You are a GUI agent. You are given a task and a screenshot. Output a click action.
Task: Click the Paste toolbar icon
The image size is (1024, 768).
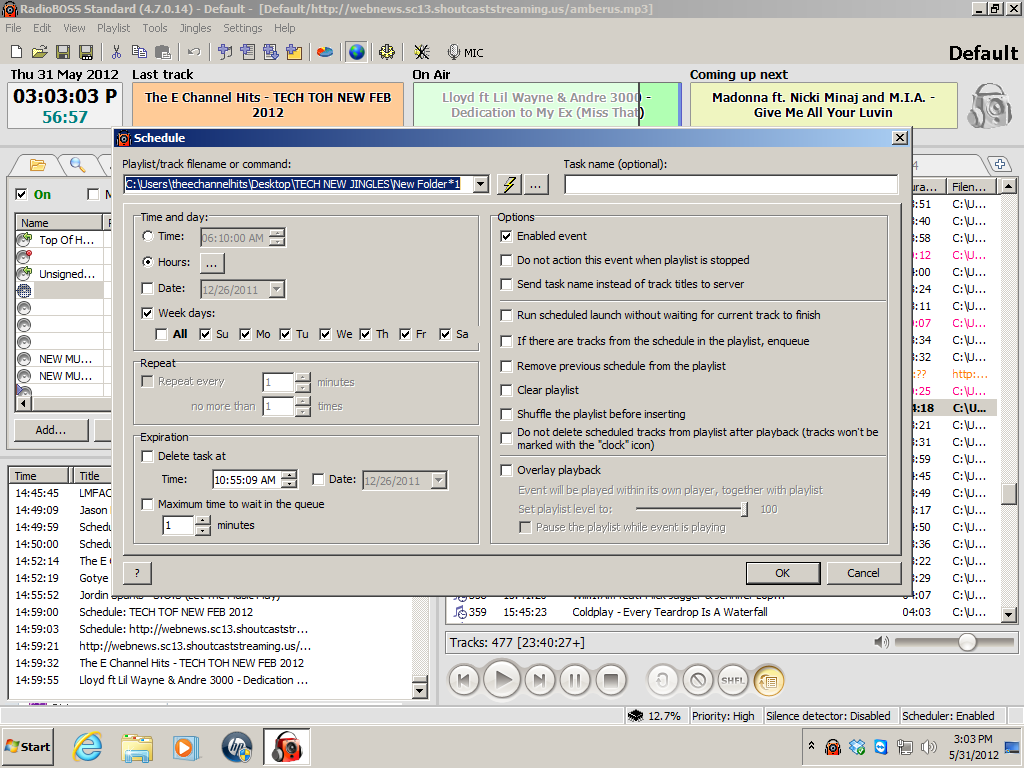tap(163, 52)
